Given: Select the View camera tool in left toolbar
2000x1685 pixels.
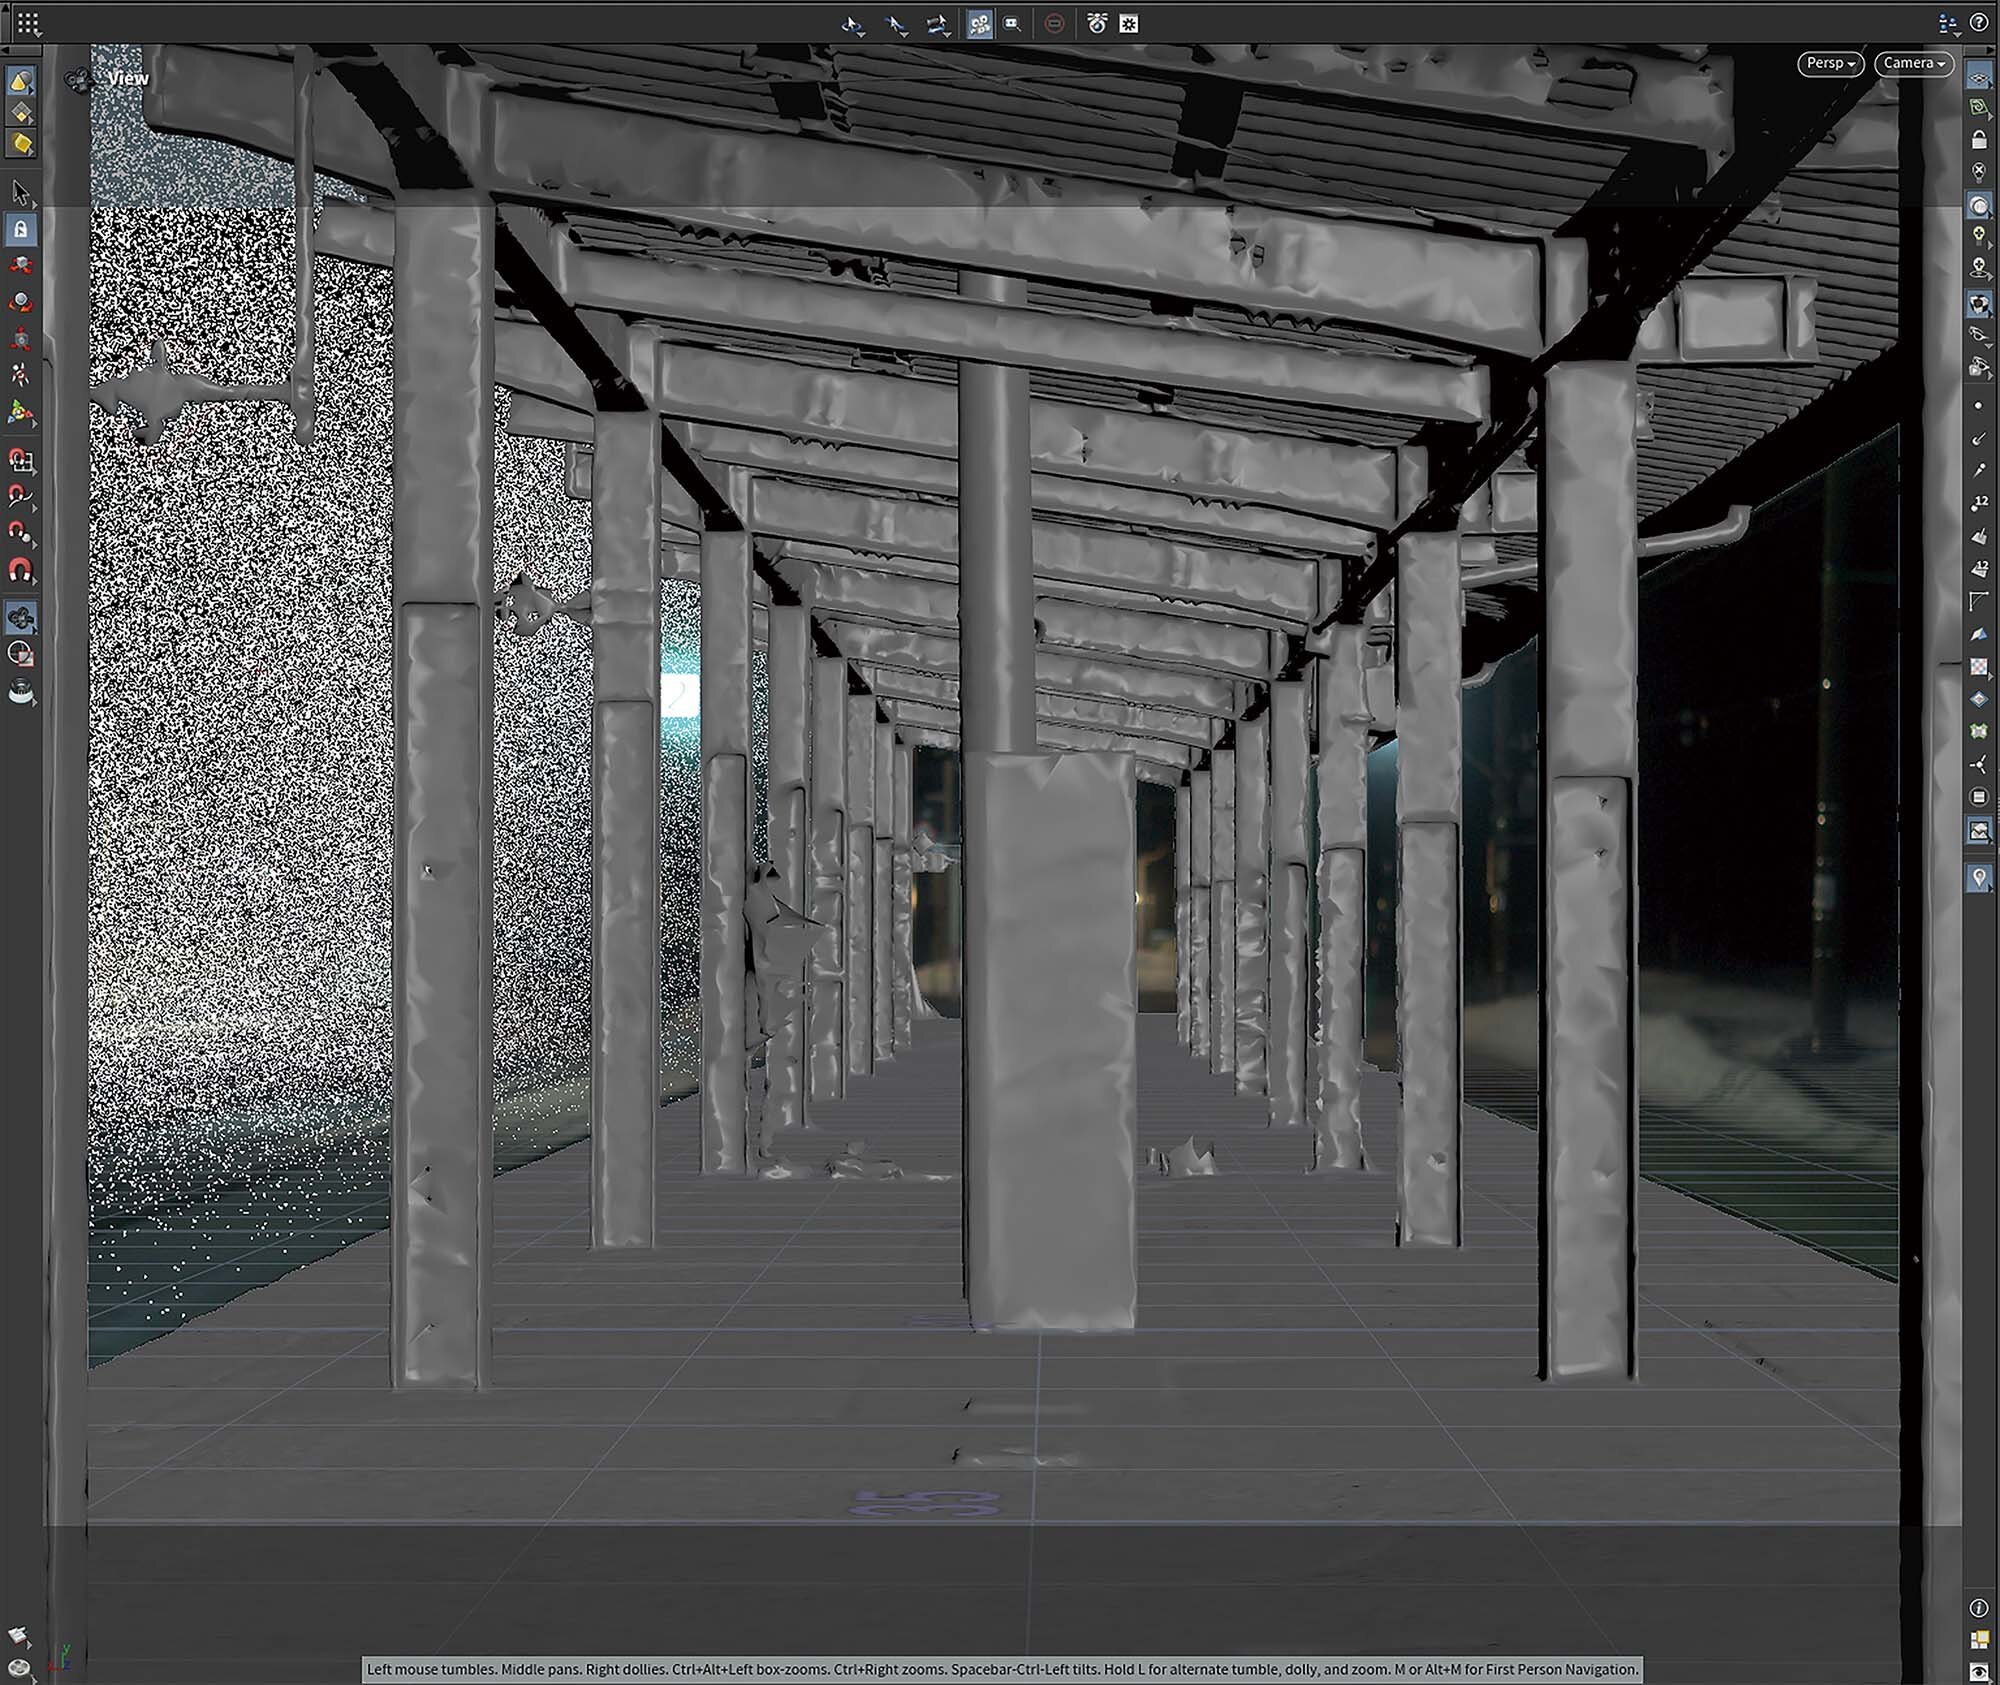Looking at the screenshot, I should 20,618.
